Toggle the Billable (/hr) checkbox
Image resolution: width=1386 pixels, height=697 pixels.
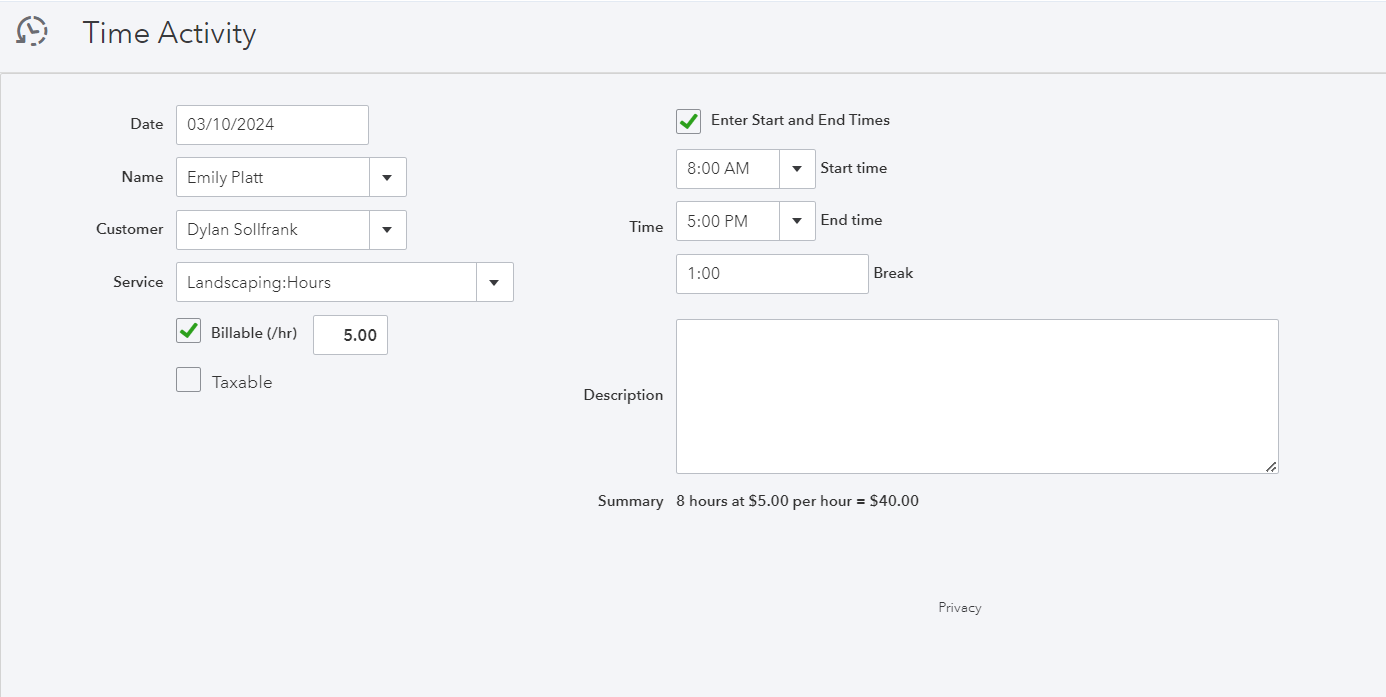tap(188, 331)
